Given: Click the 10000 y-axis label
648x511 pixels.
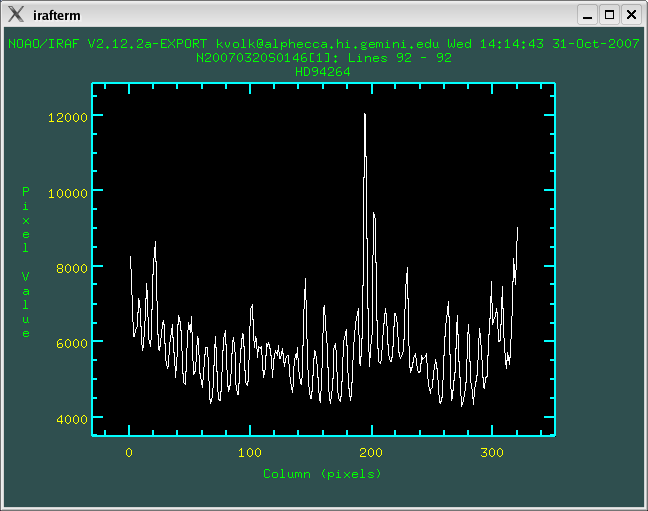Looking at the screenshot, I should coord(68,193).
